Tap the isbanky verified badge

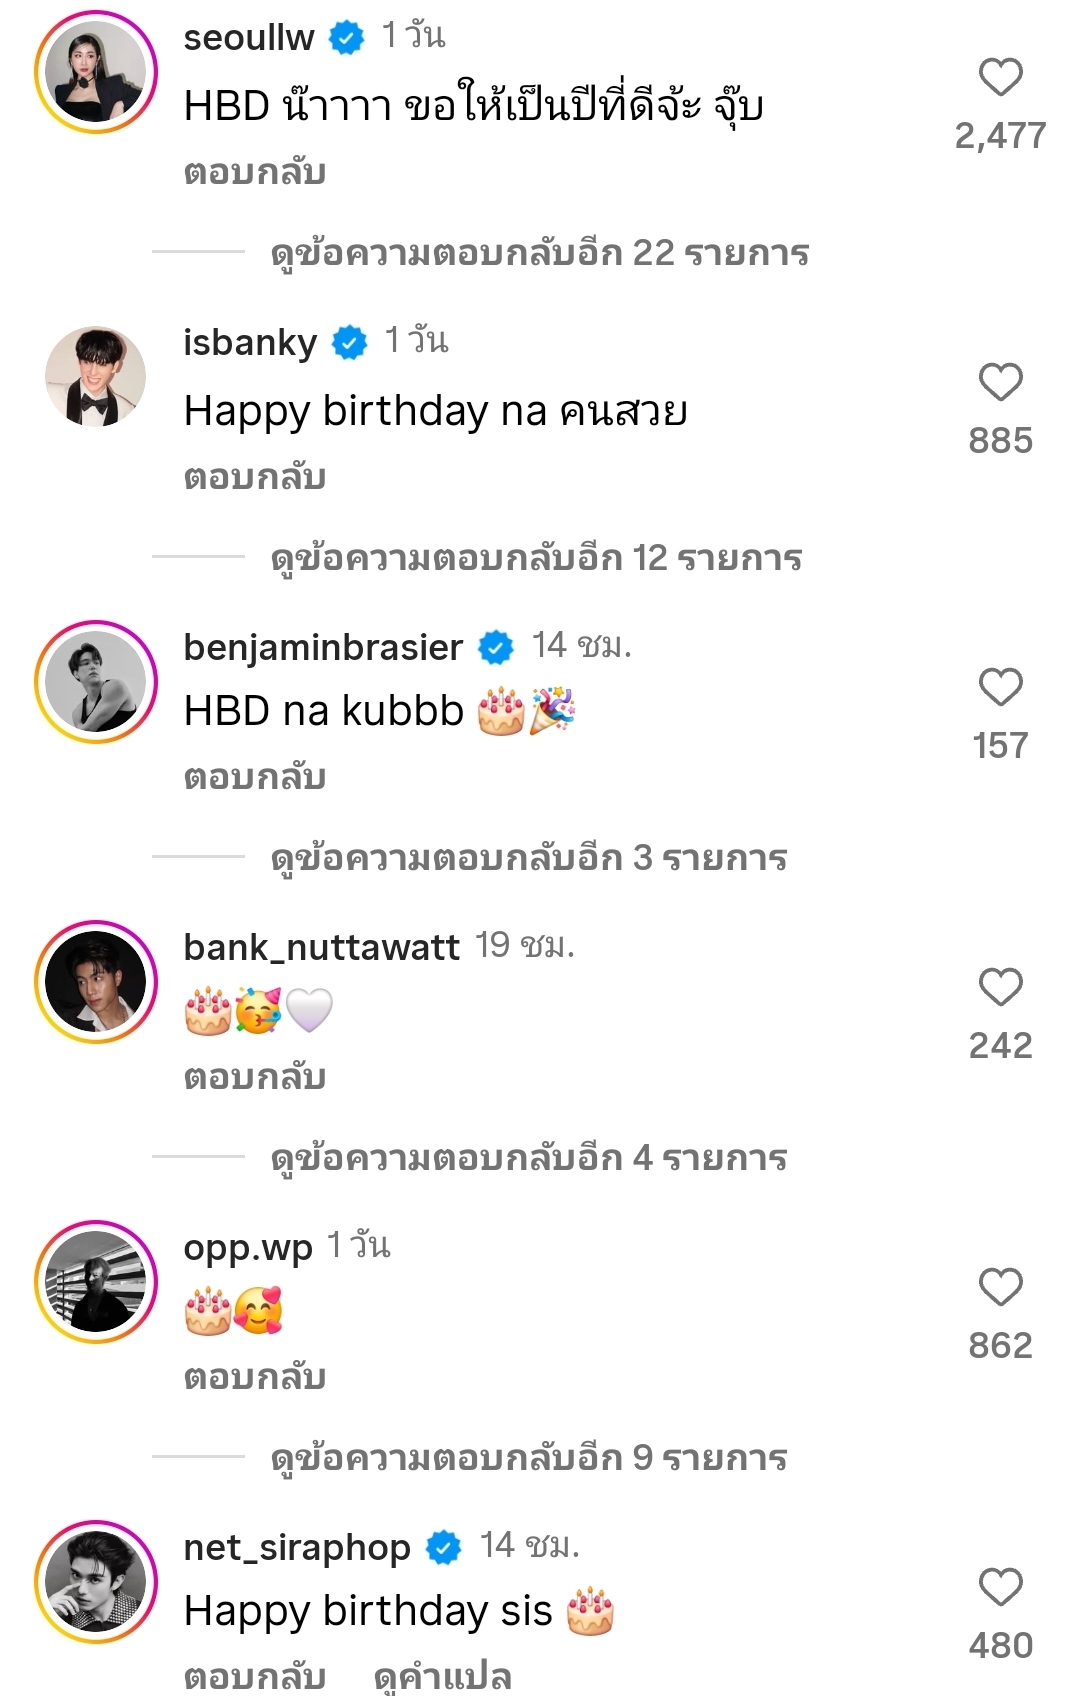[349, 343]
